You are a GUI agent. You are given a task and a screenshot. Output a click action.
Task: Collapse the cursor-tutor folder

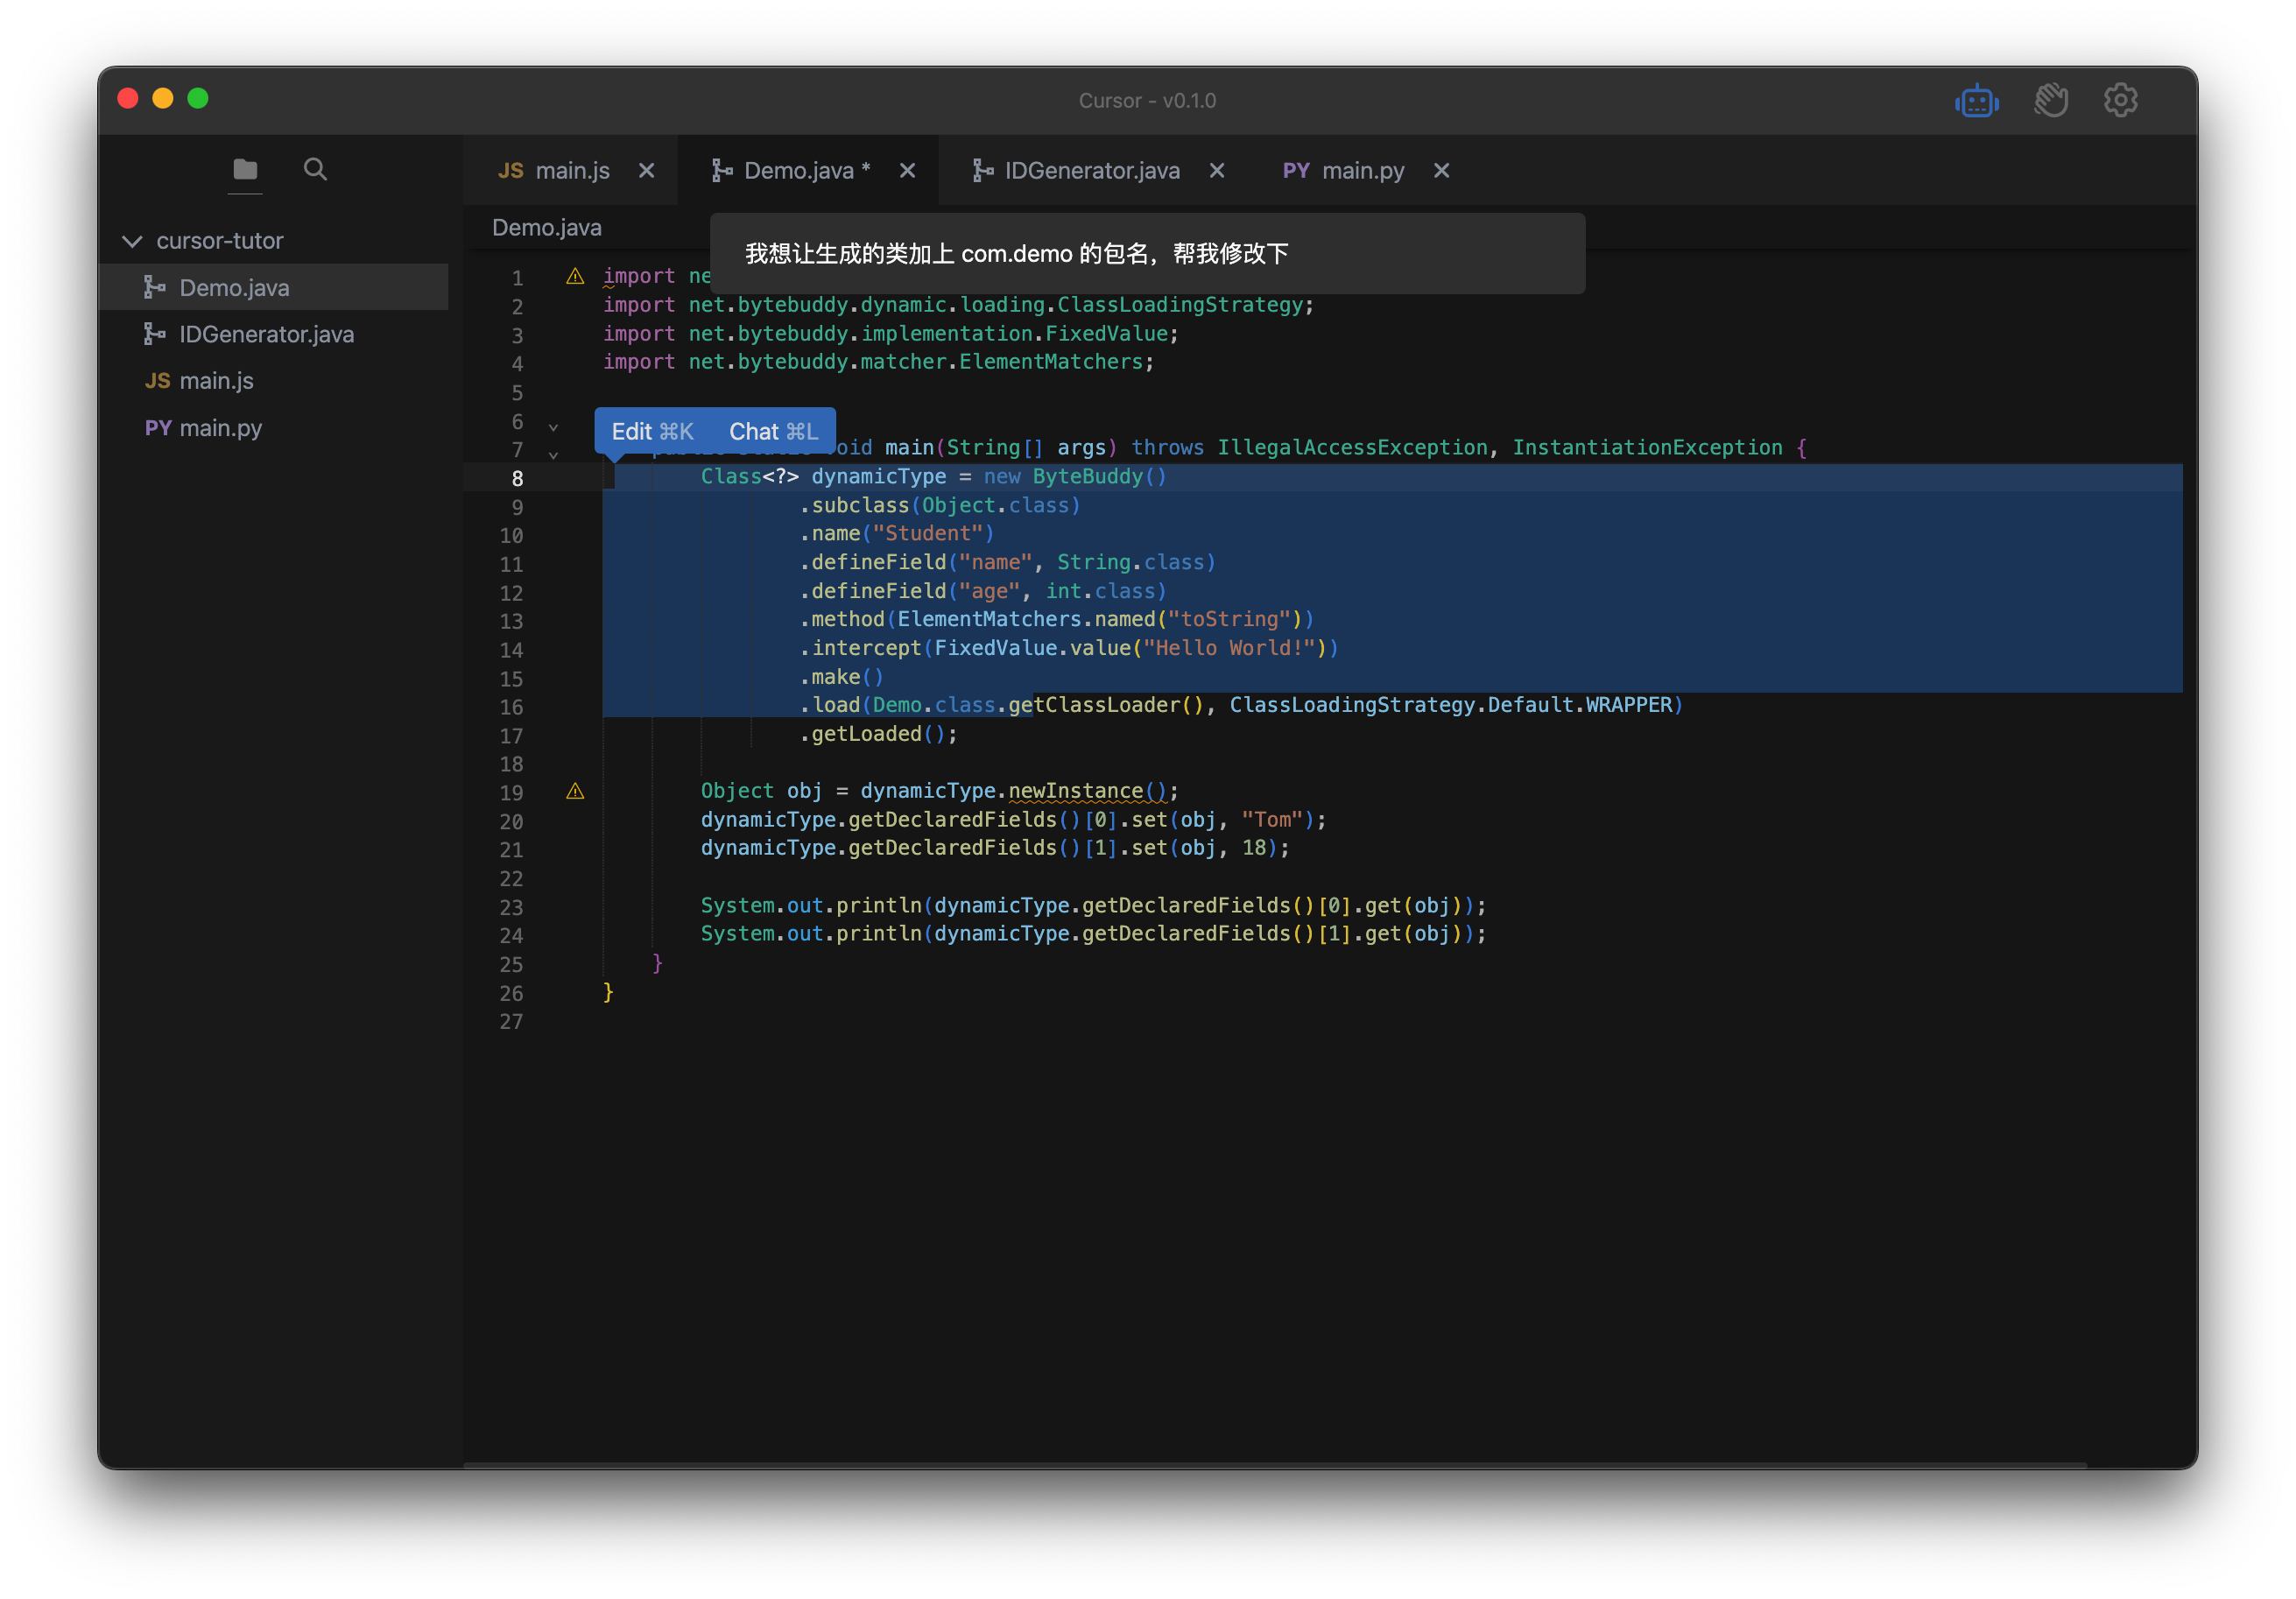point(132,241)
